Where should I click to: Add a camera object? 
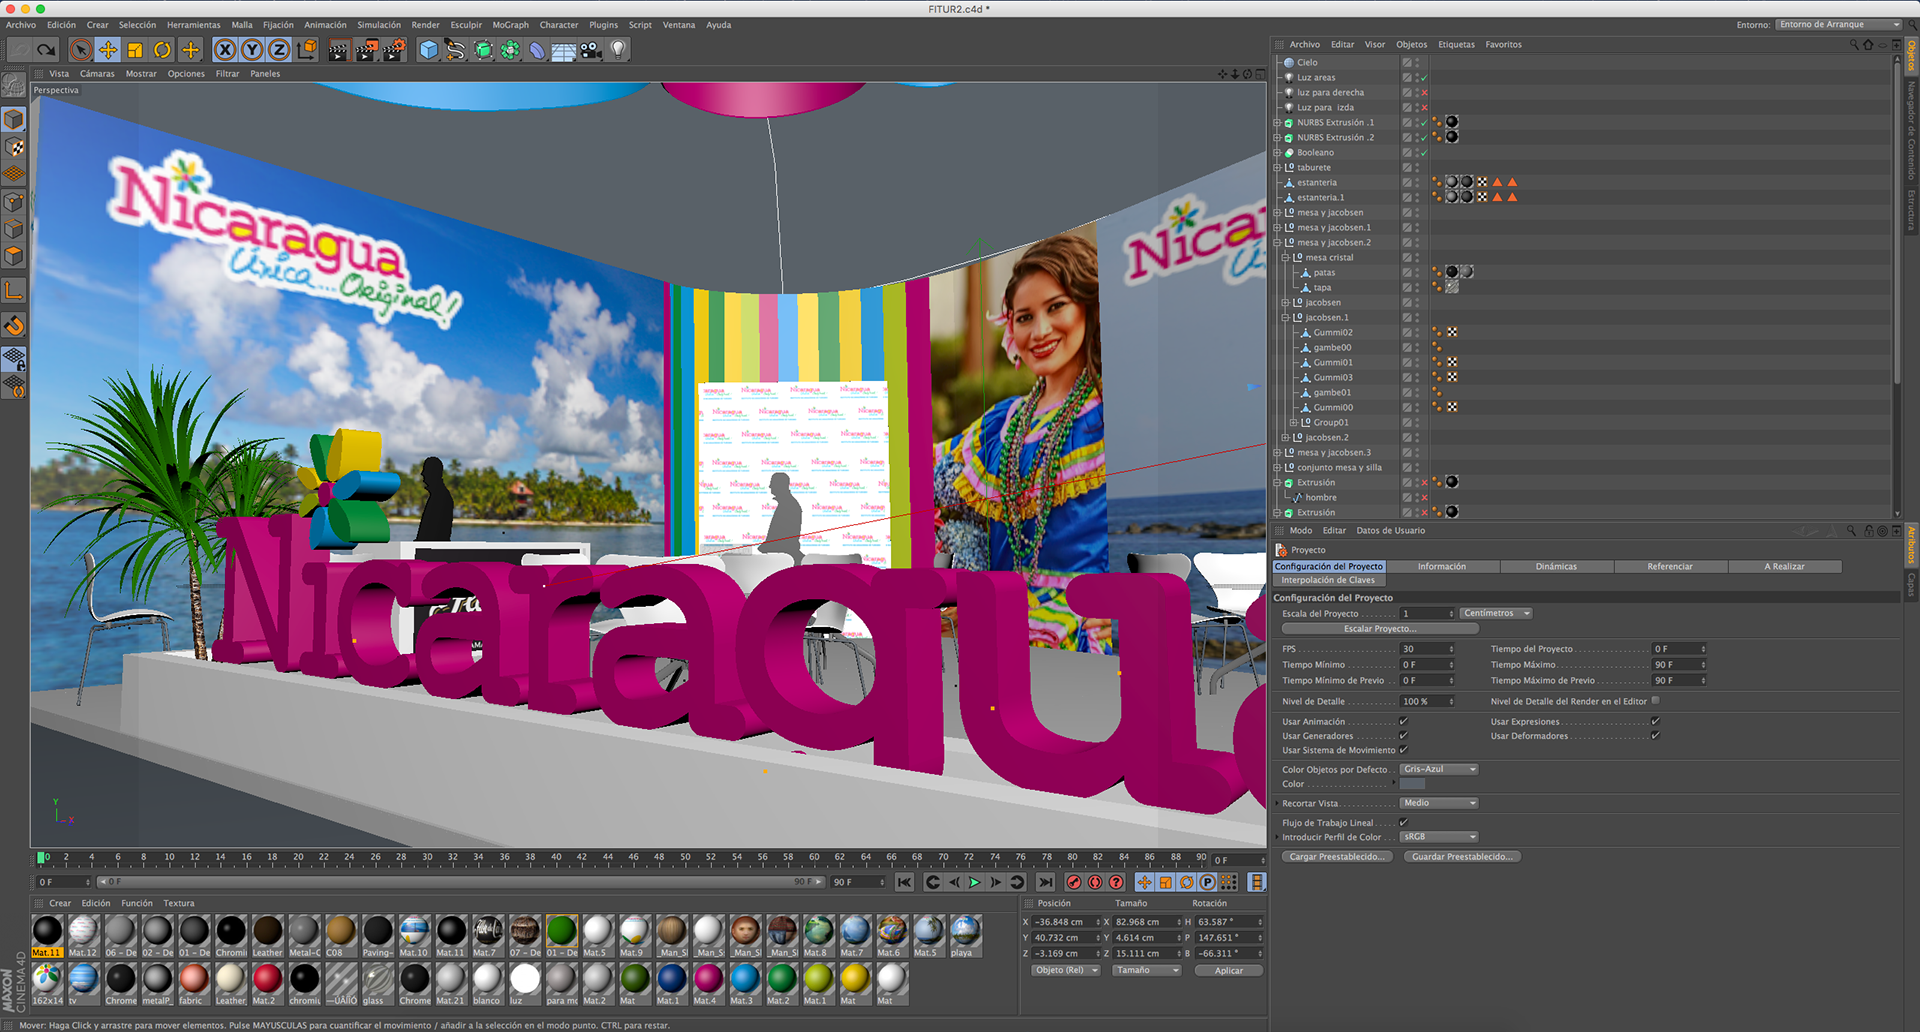(591, 49)
